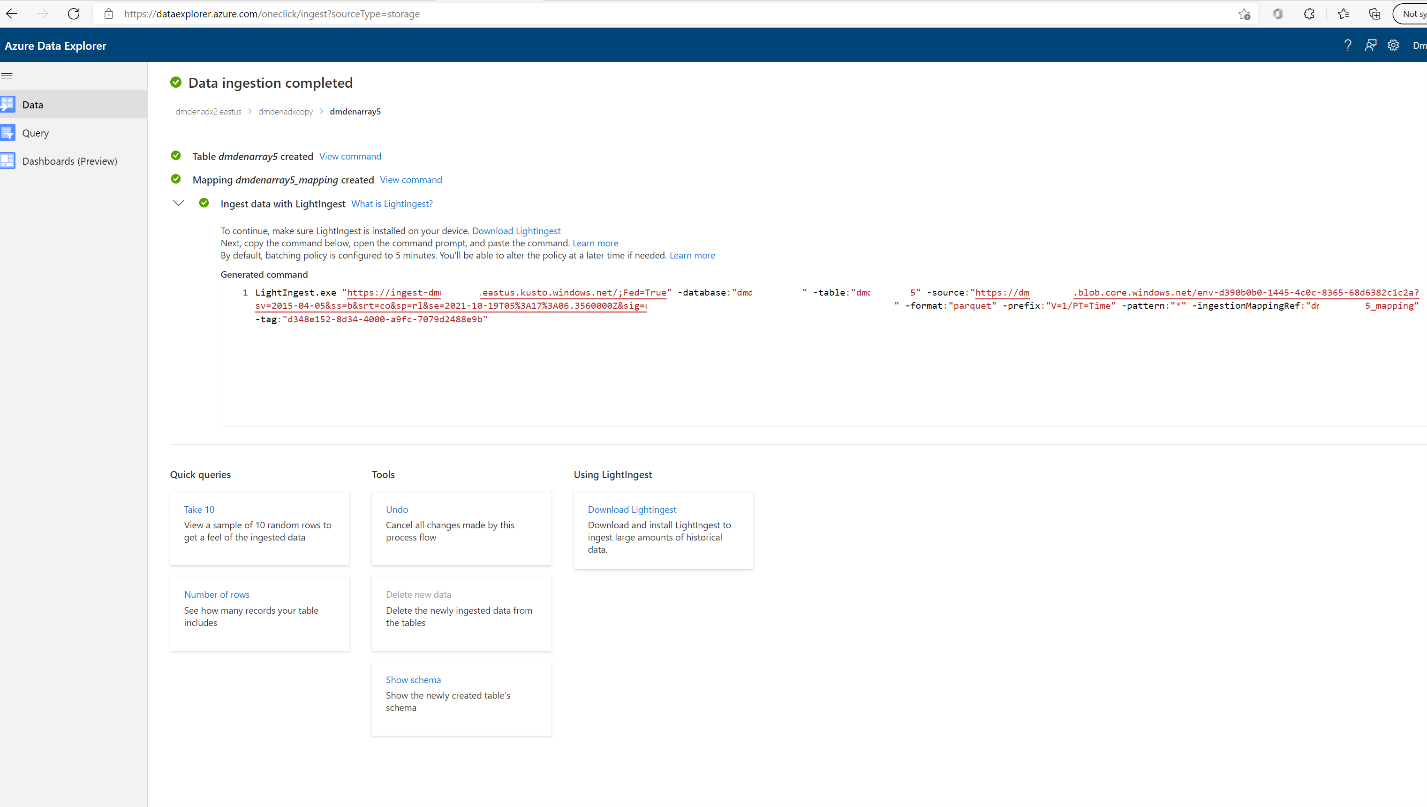Click View command for the created table
This screenshot has height=807, width=1427.
tap(350, 156)
